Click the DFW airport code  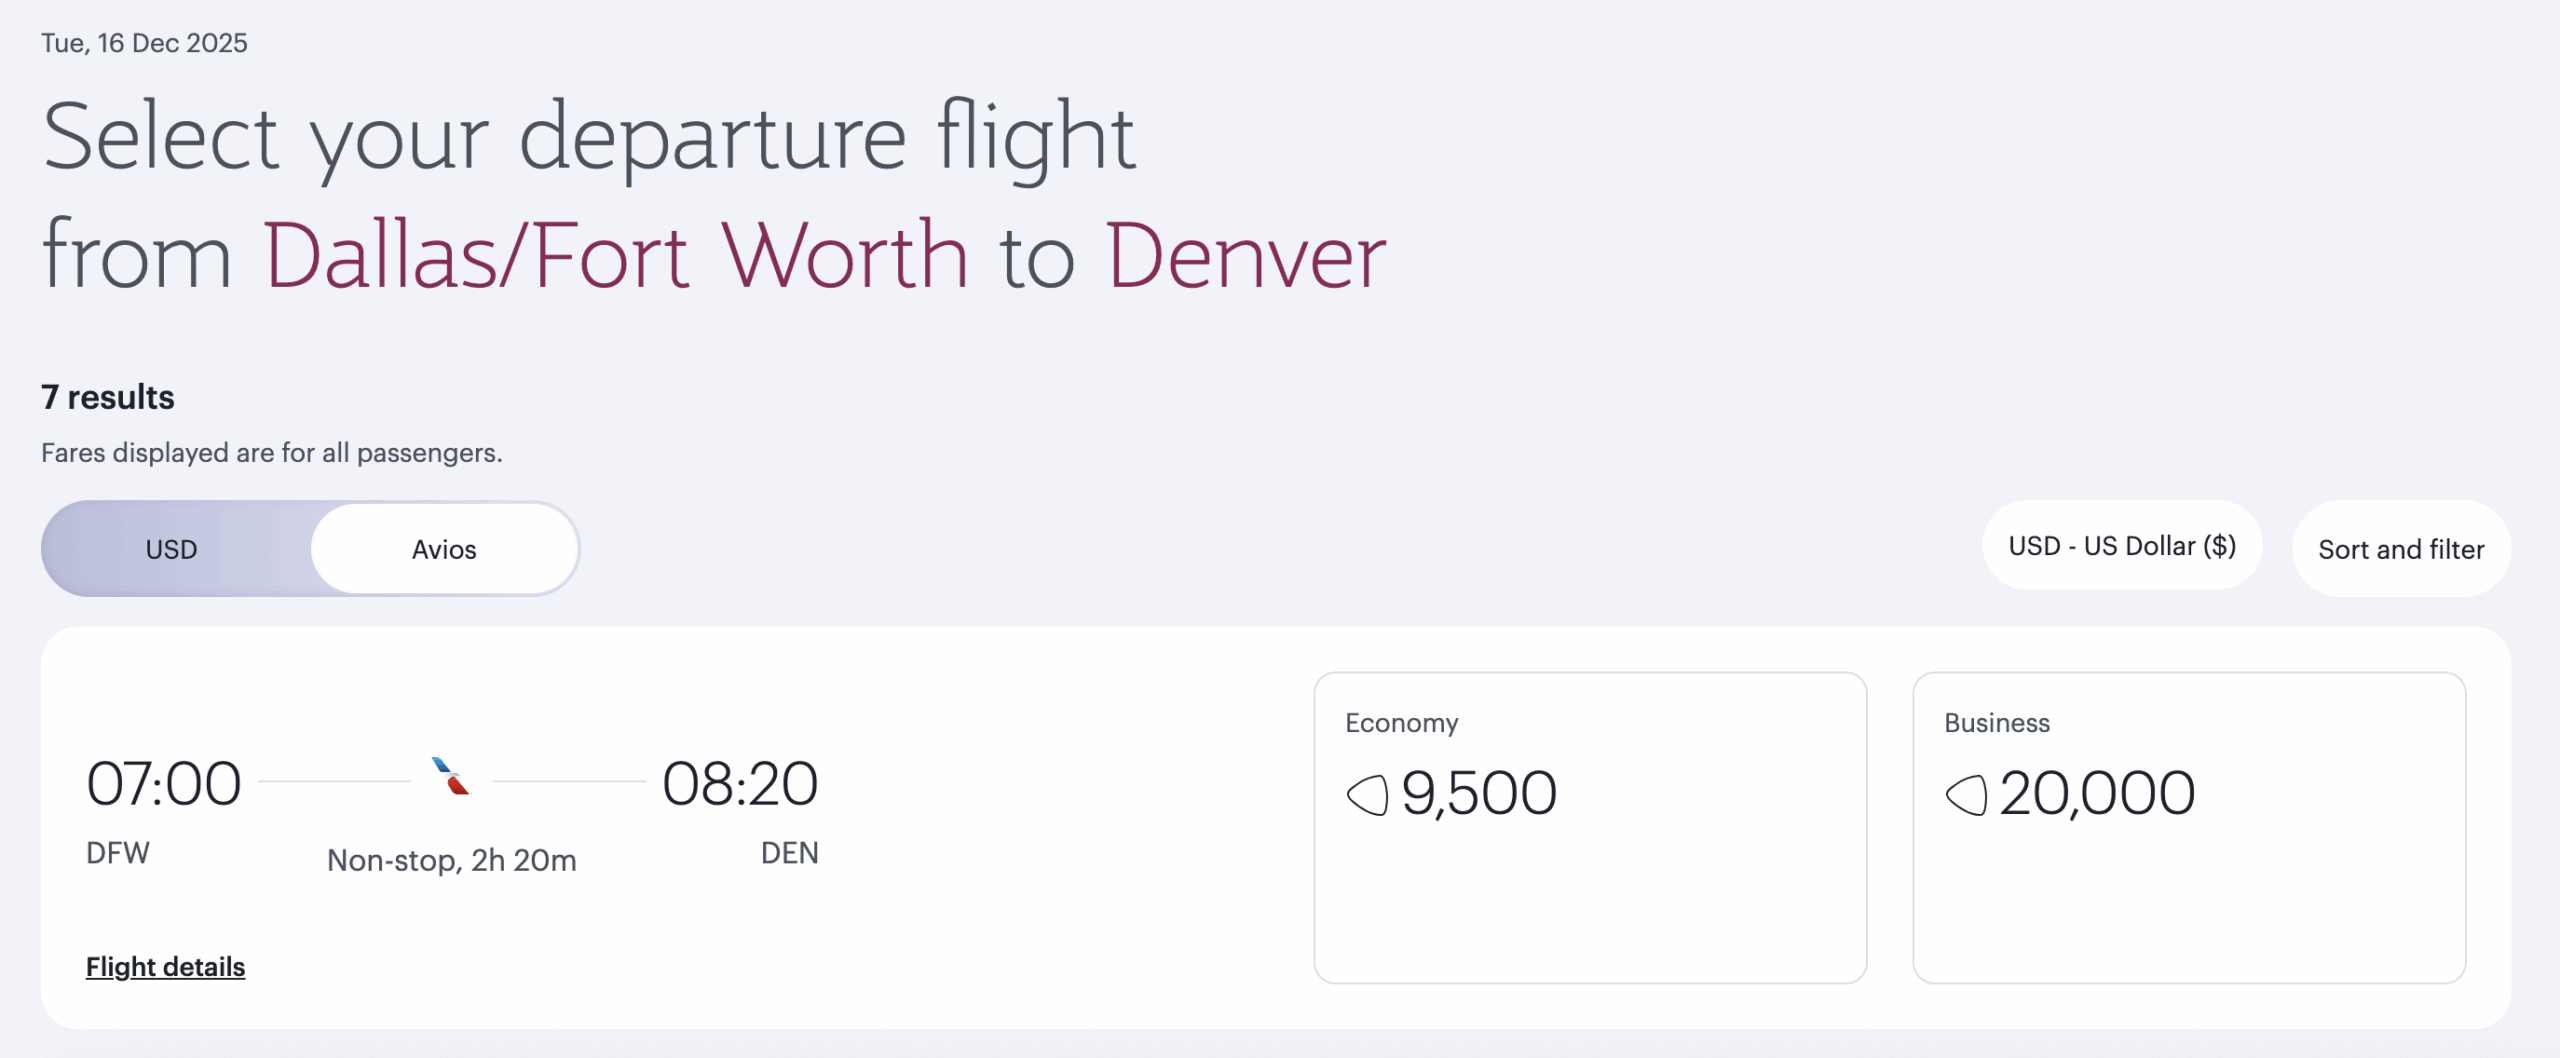pyautogui.click(x=118, y=853)
